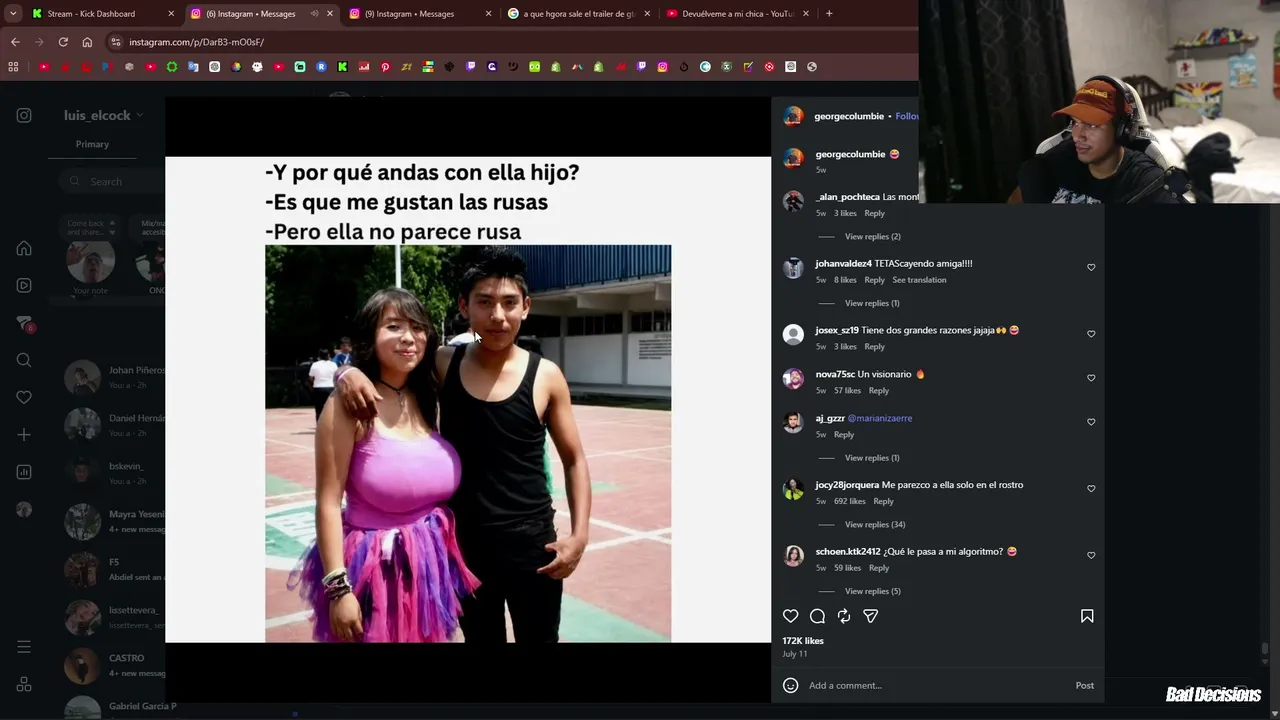Reload the Instagram page
This screenshot has width=1280, height=720.
pyautogui.click(x=63, y=42)
